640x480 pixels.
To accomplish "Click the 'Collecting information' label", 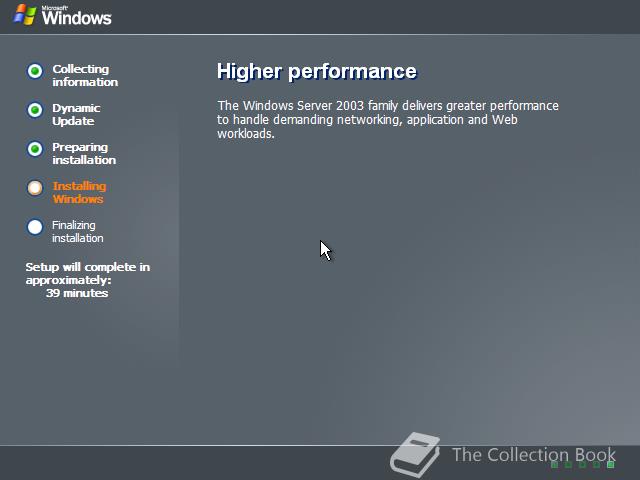I will (x=85, y=76).
